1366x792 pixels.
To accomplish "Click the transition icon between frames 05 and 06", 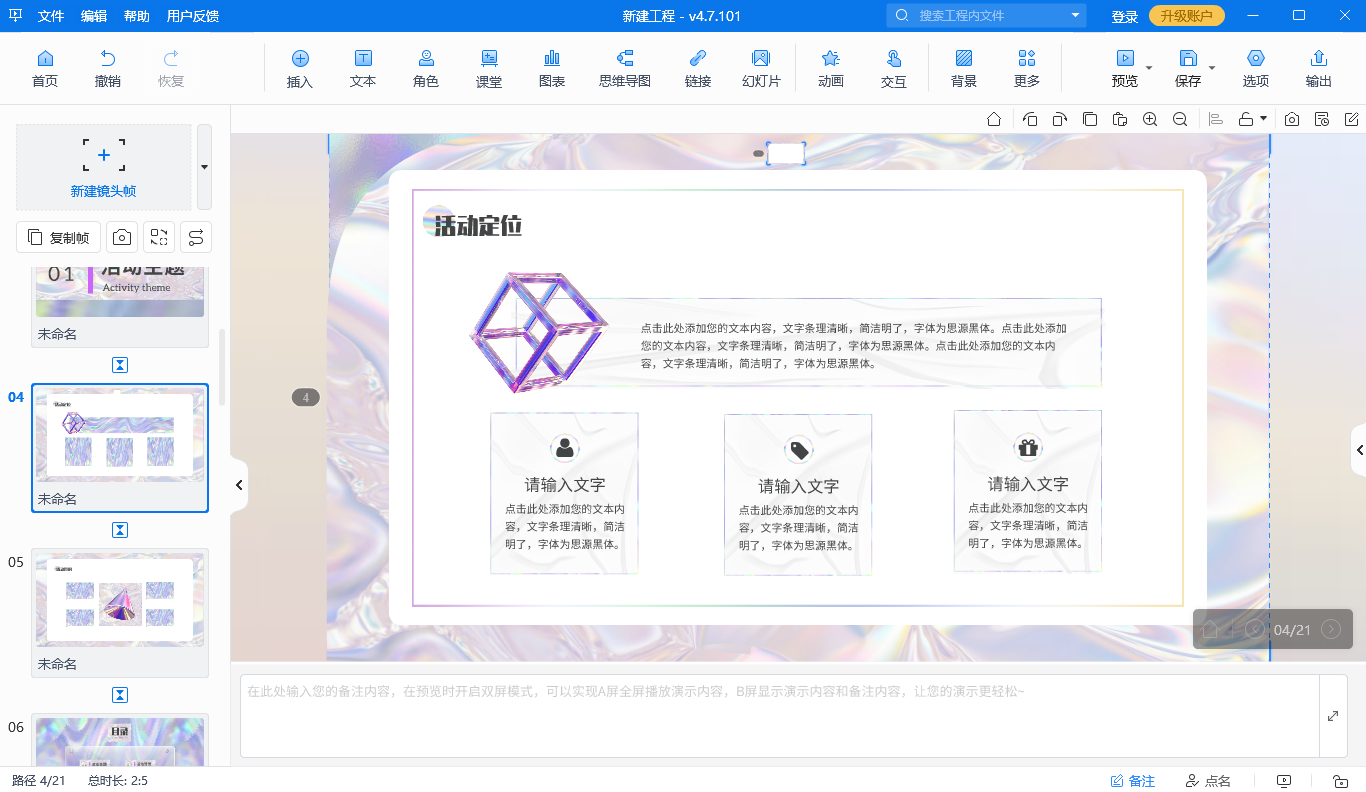I will coord(120,695).
